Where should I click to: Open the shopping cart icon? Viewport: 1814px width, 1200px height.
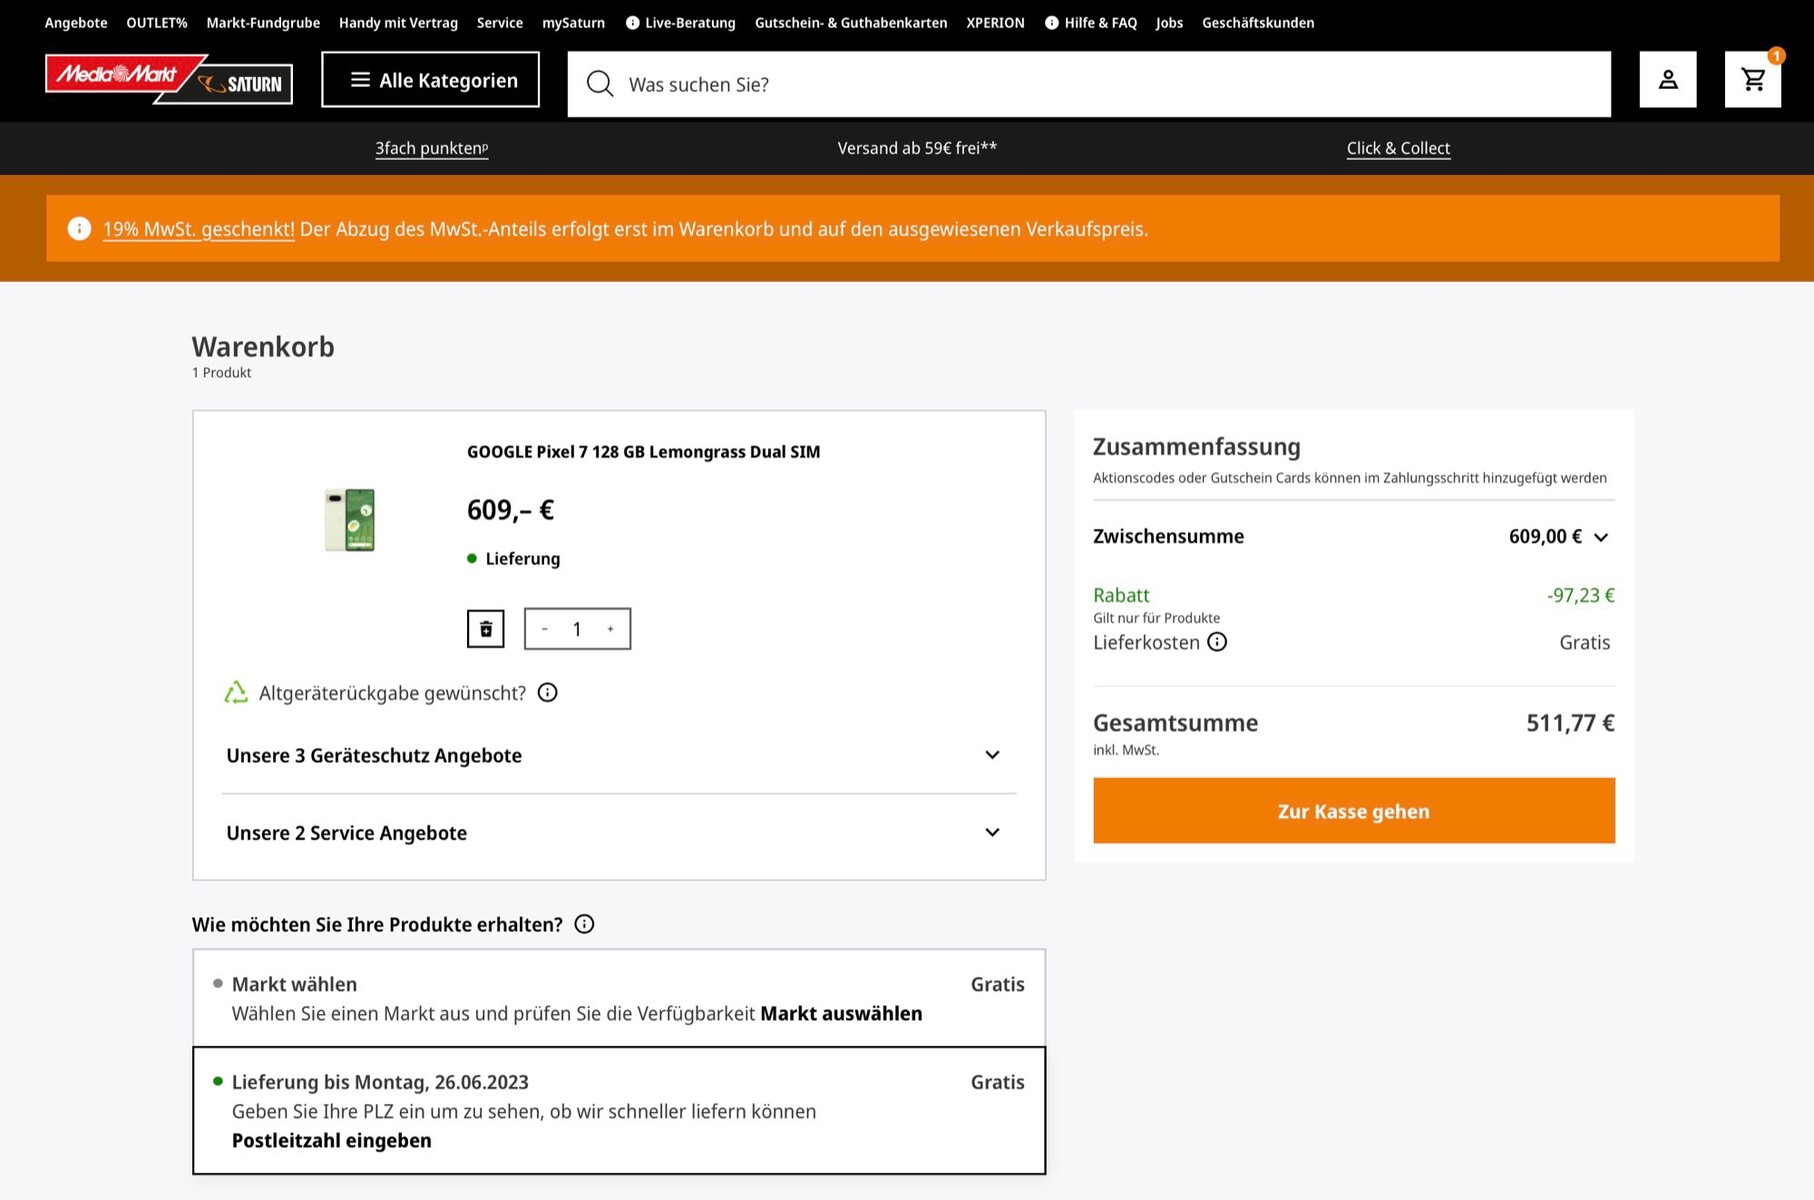1752,80
